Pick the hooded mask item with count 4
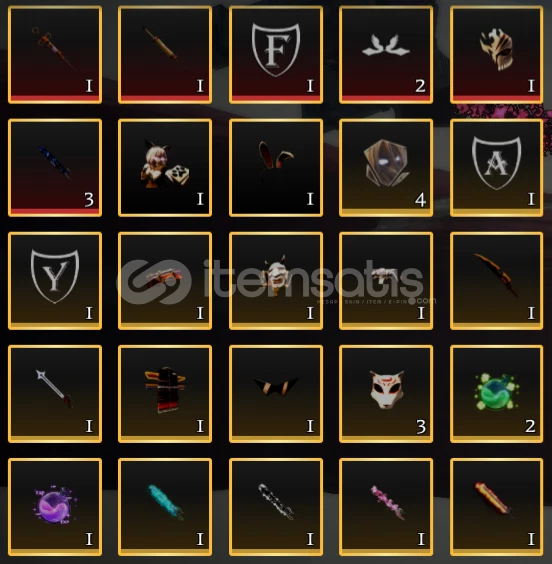The image size is (552, 564). 386,168
